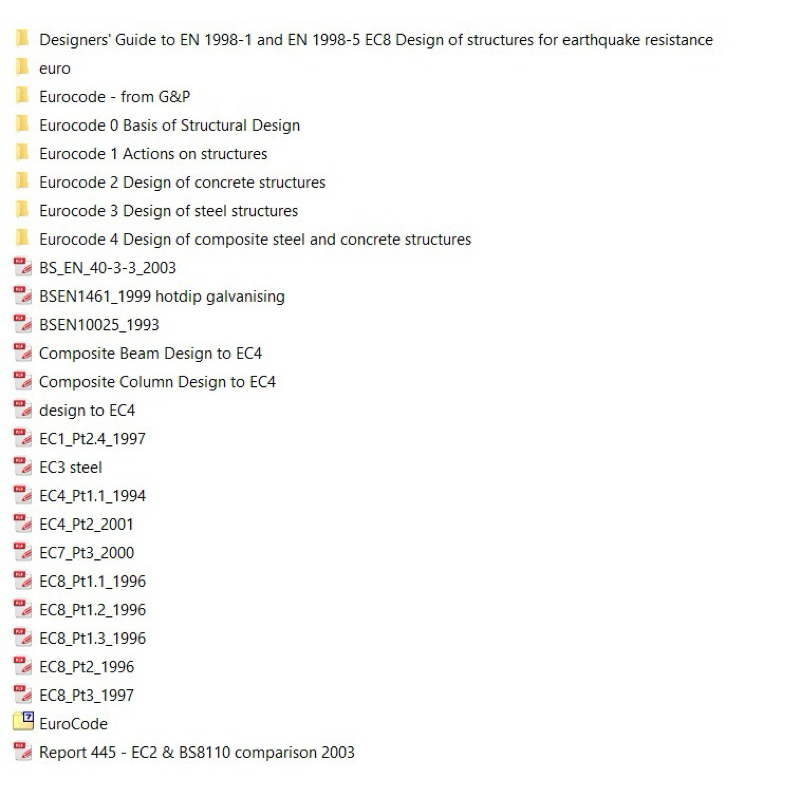800x800 pixels.
Task: Click file name 'EC8_Pt2_1996'
Action: tap(86, 667)
